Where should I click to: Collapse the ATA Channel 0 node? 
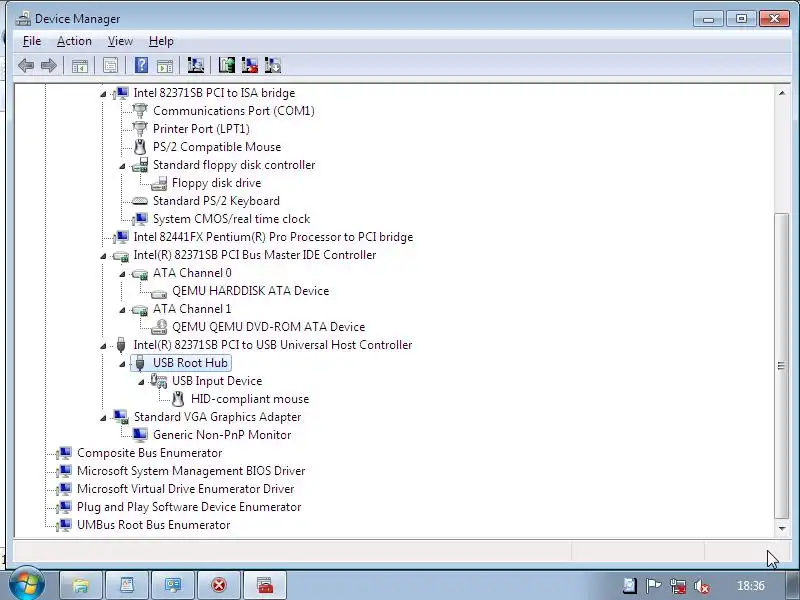pos(122,274)
